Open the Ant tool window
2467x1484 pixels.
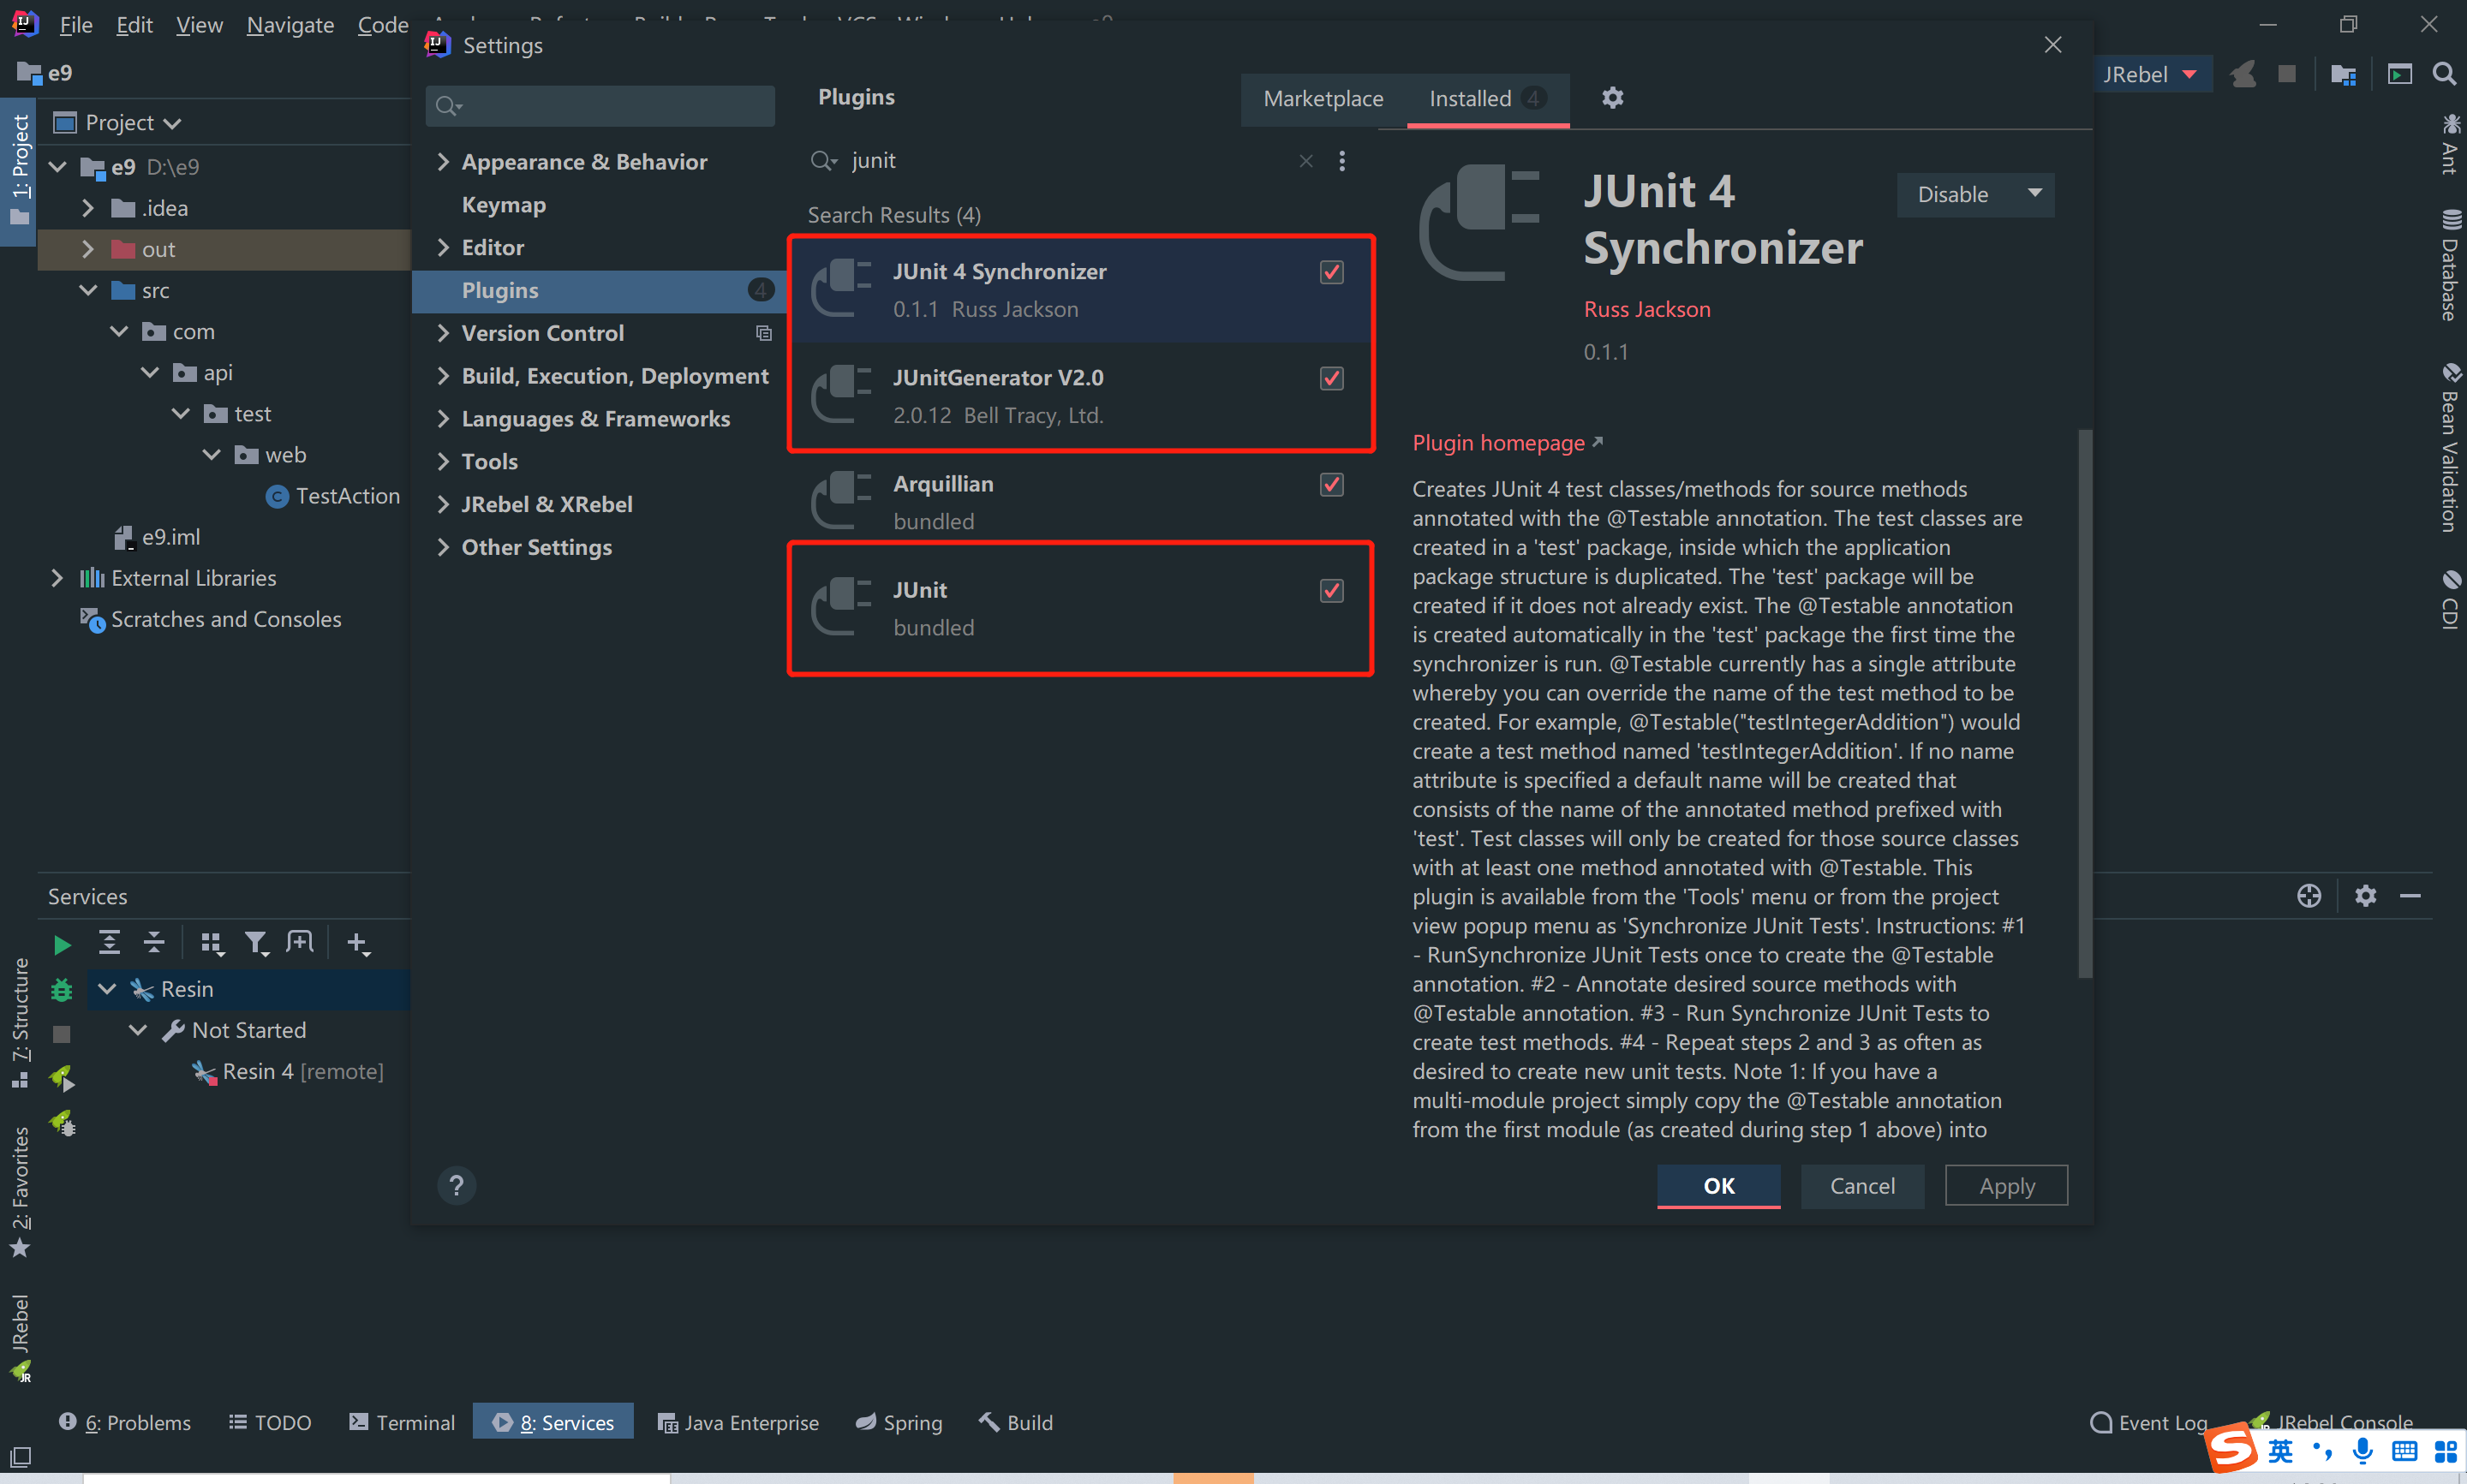2450,144
